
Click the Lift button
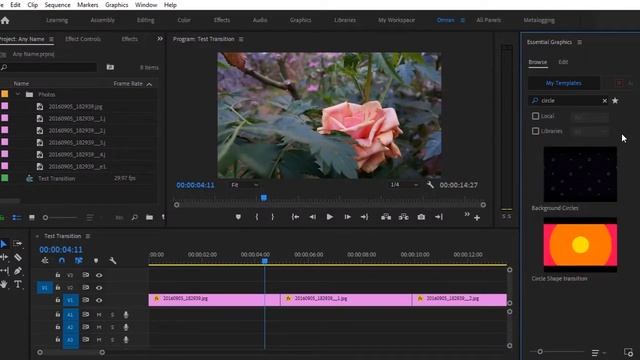pos(386,217)
